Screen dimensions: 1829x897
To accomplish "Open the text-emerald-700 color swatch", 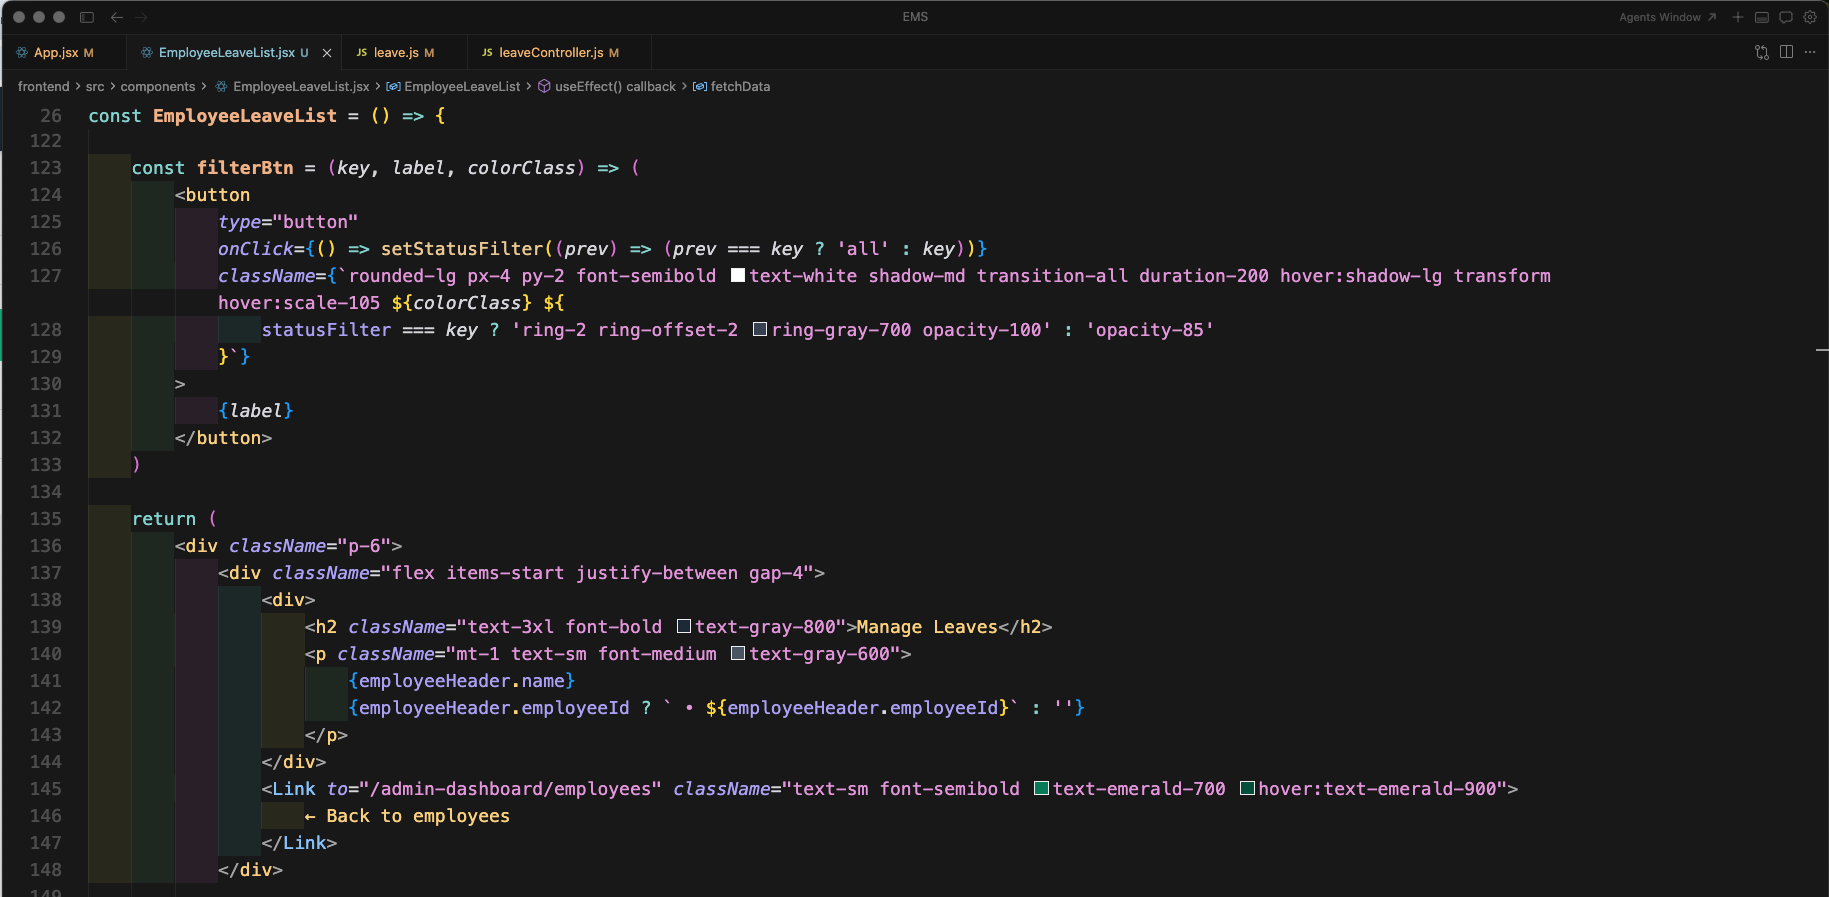I will 1041,788.
